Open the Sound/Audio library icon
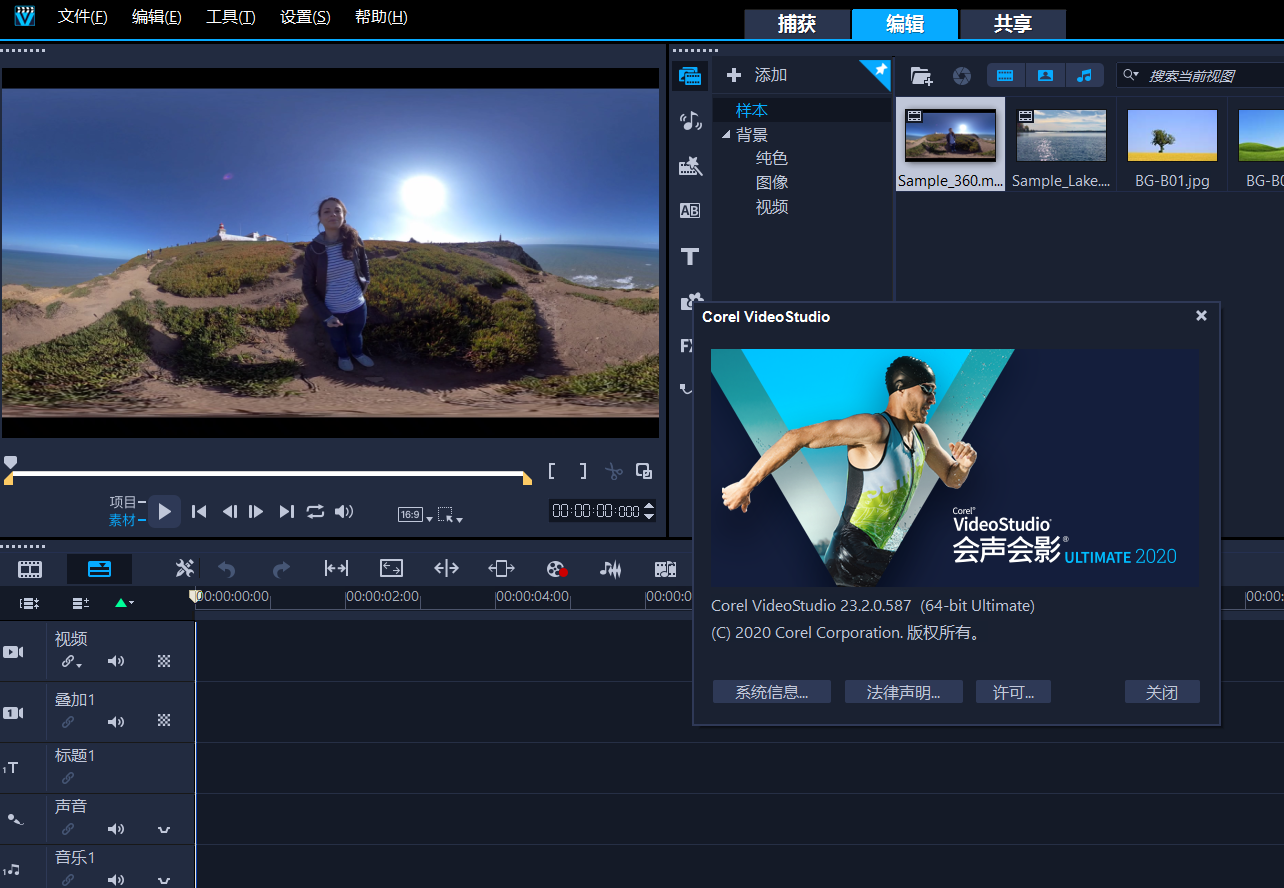This screenshot has height=888, width=1284. click(690, 121)
